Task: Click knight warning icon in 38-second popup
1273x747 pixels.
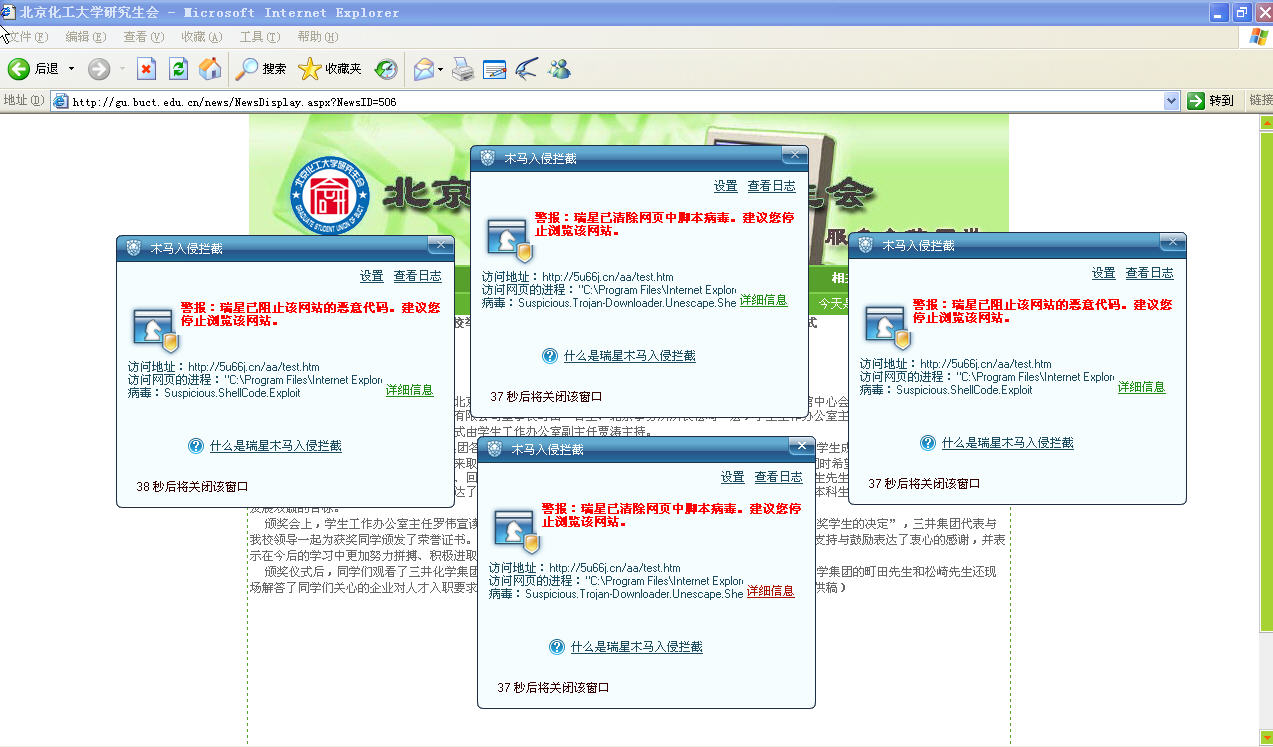Action: (x=155, y=329)
